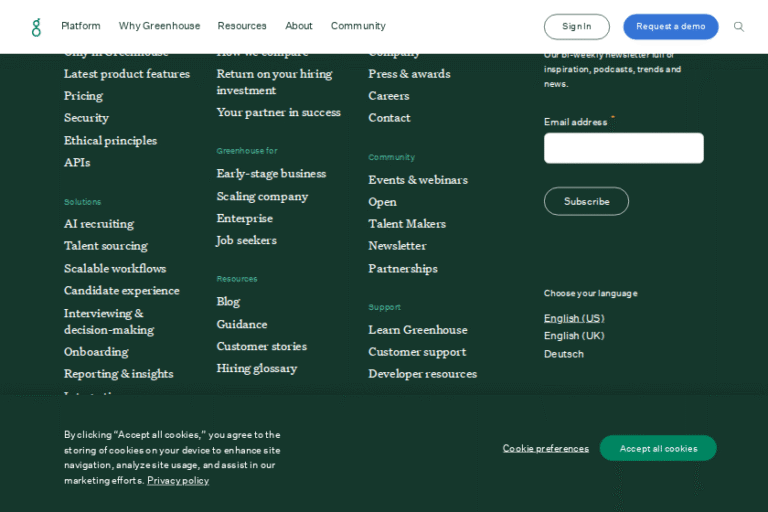Visit the AI recruiting solution page

[99, 224]
